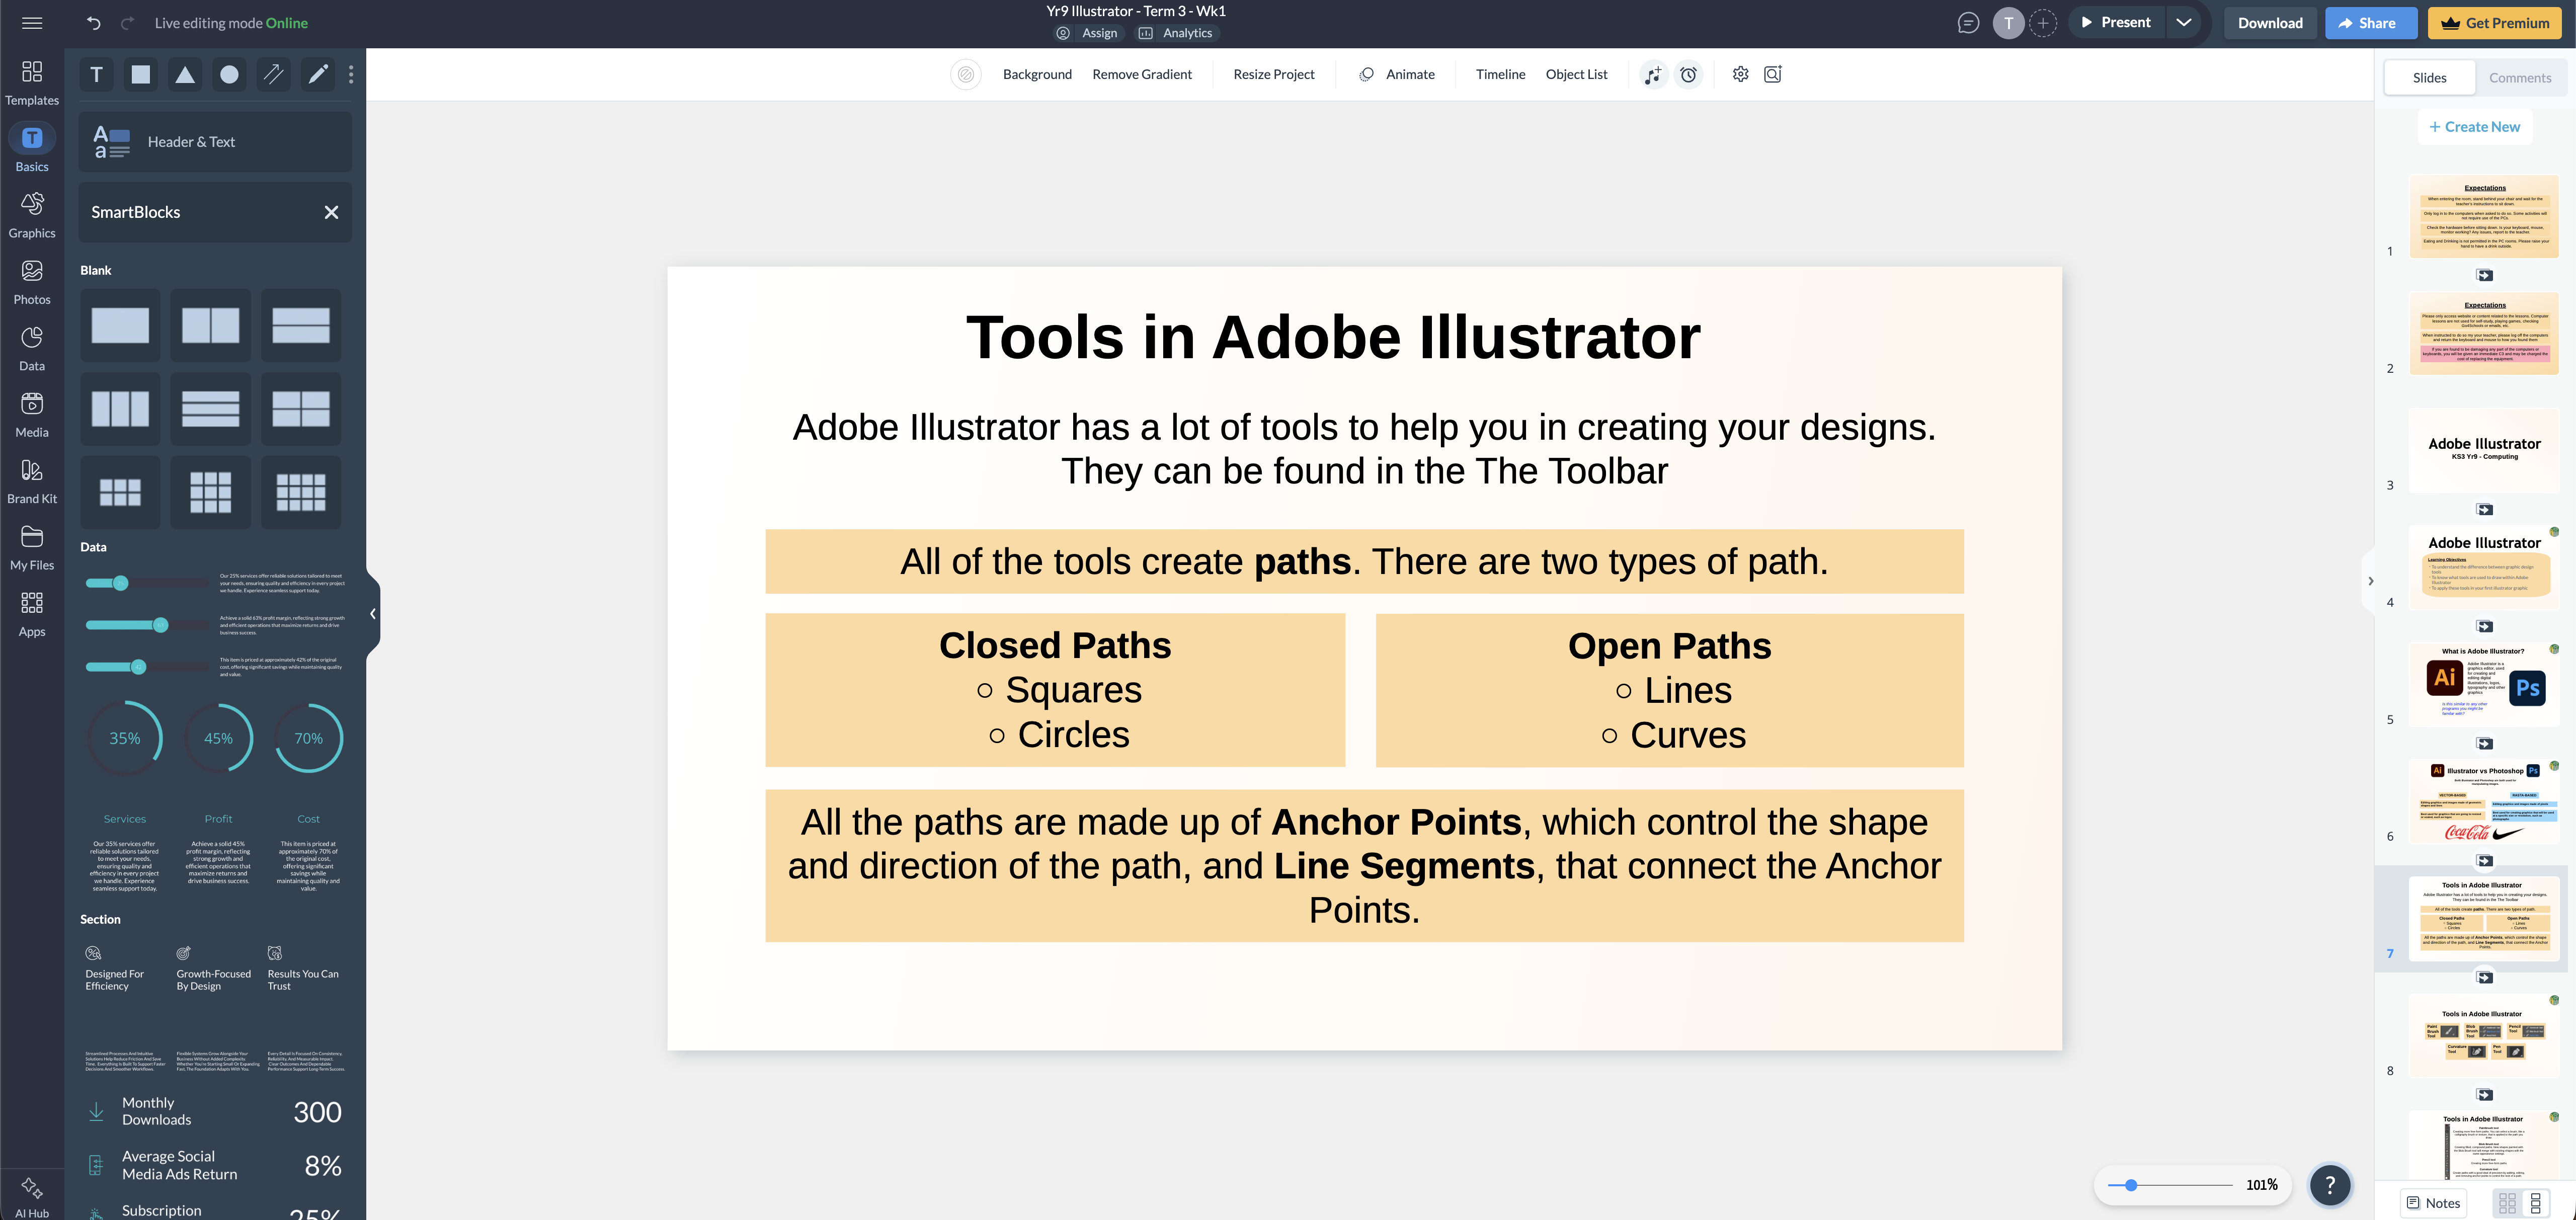Screen dimensions: 2576x1220
Task: Open the add music icon
Action: 1653,74
